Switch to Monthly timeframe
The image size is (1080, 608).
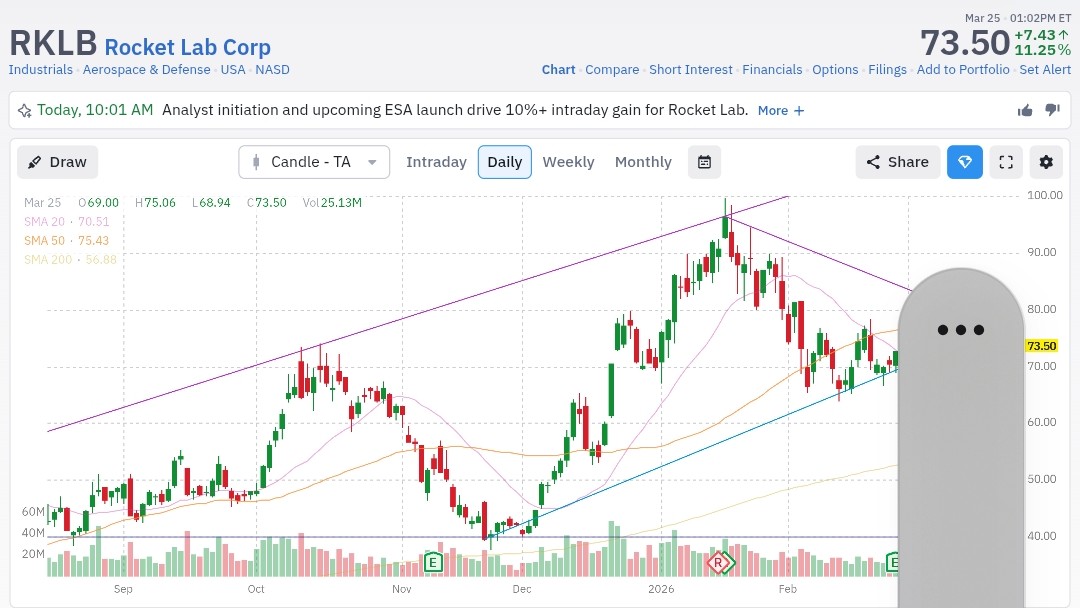click(x=643, y=162)
